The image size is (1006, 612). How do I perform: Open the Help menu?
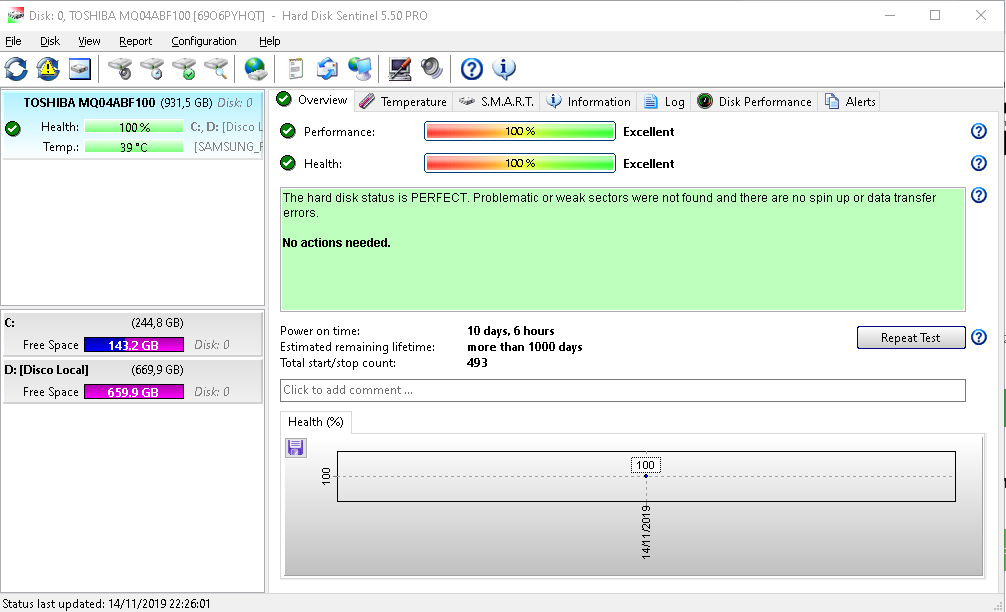point(269,41)
